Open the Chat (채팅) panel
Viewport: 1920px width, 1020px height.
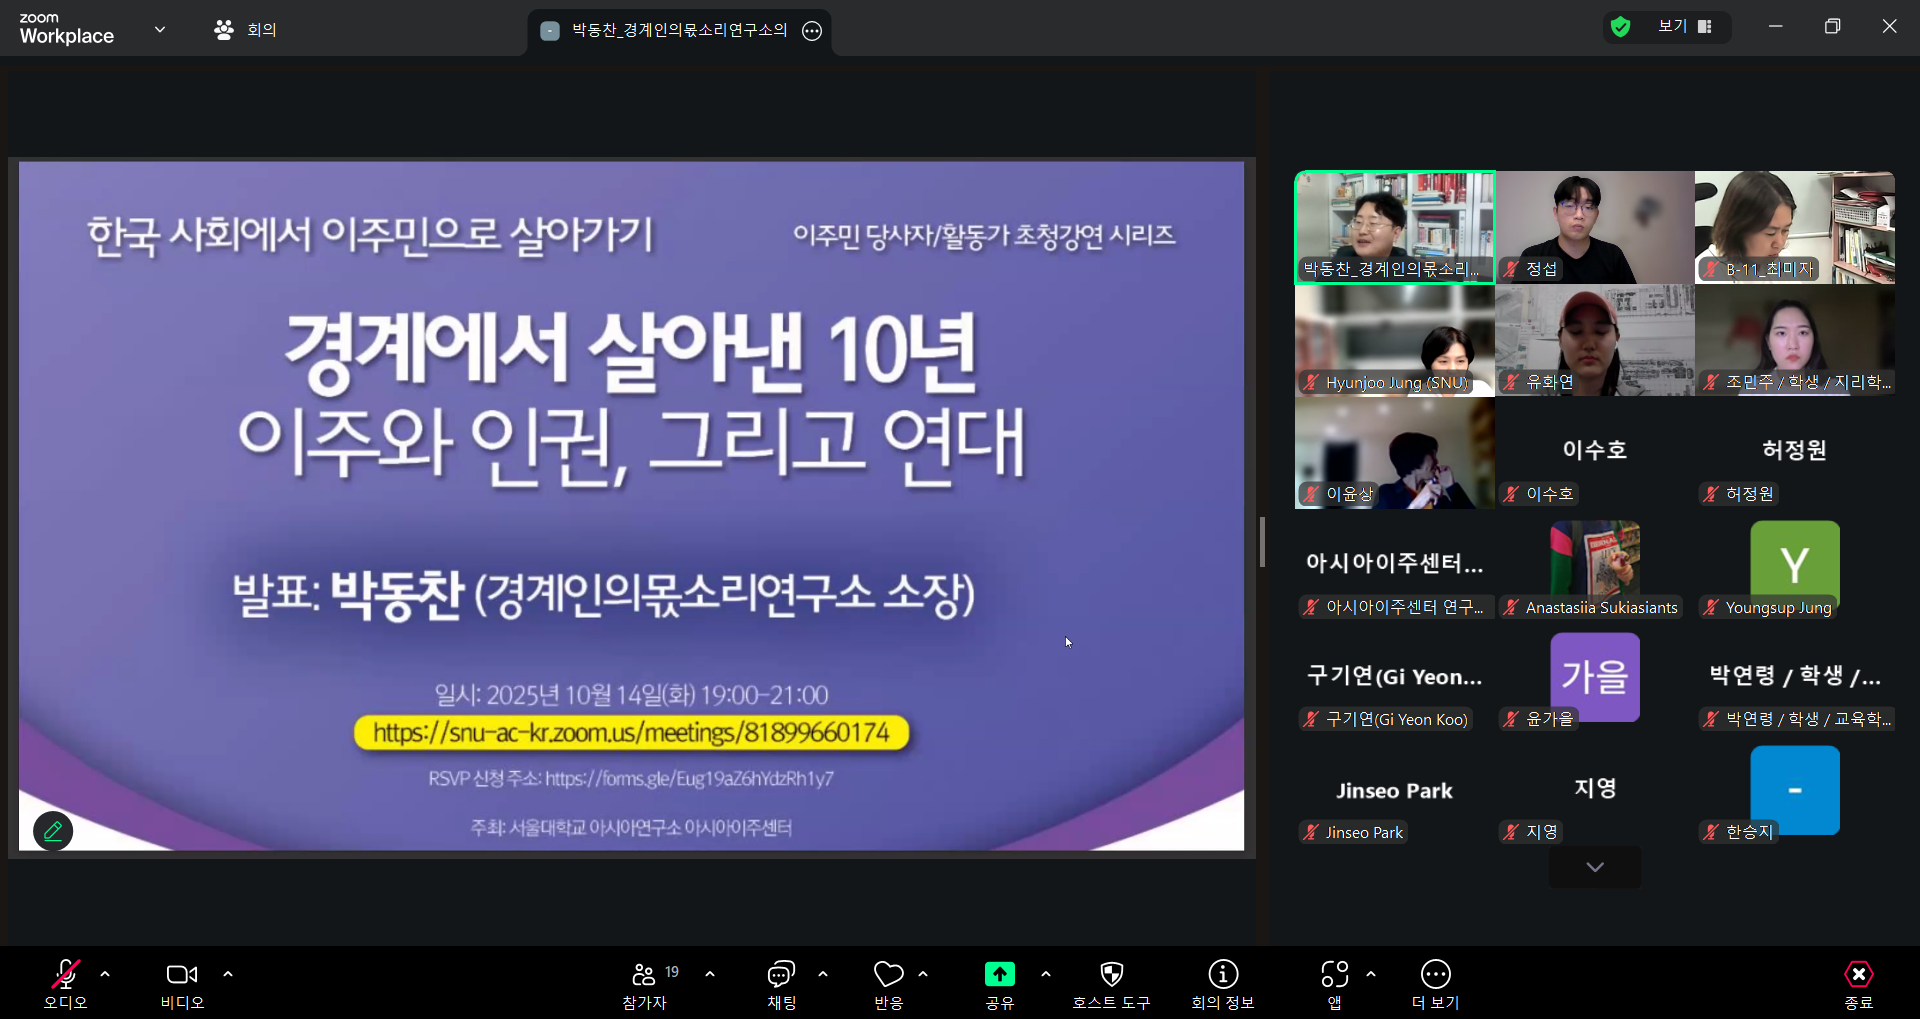coord(781,975)
